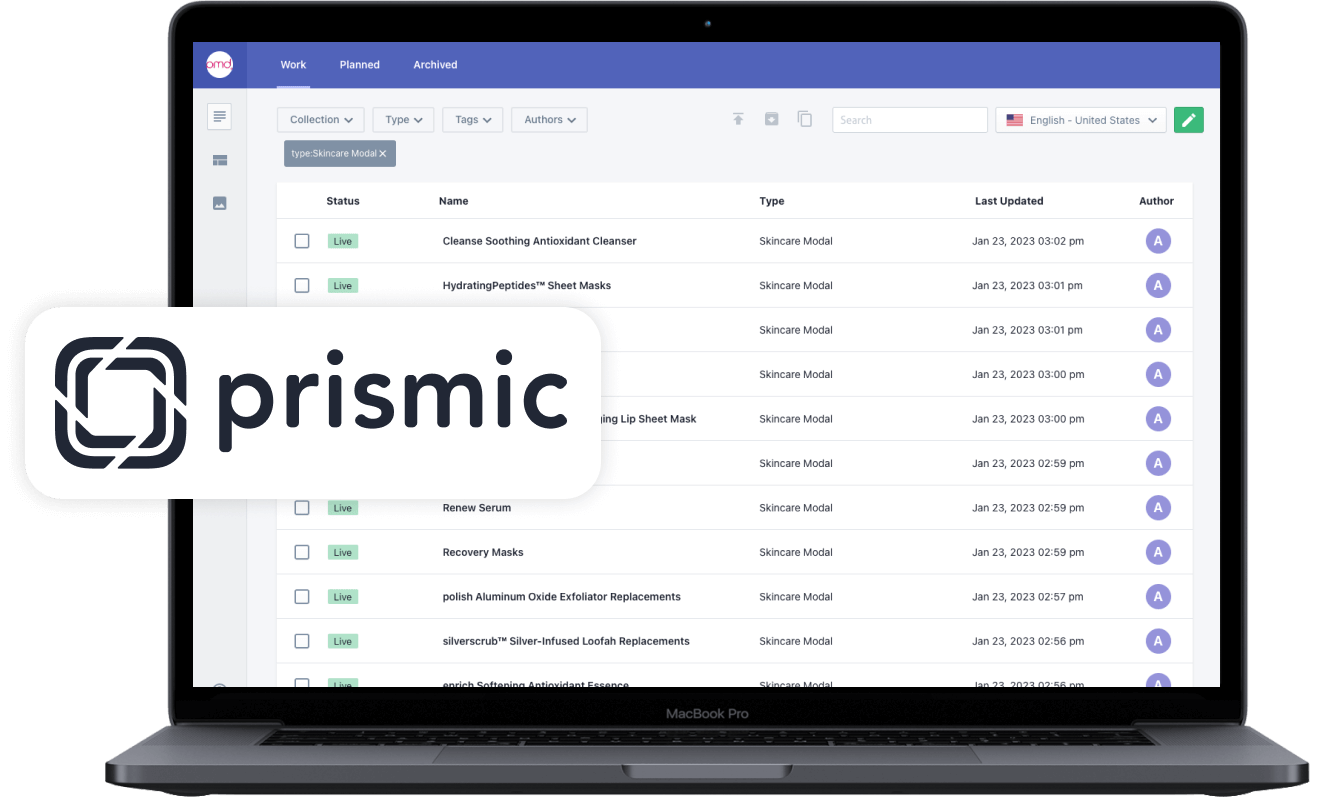Click the Status column header
This screenshot has width=1320, height=805.
pos(343,201)
